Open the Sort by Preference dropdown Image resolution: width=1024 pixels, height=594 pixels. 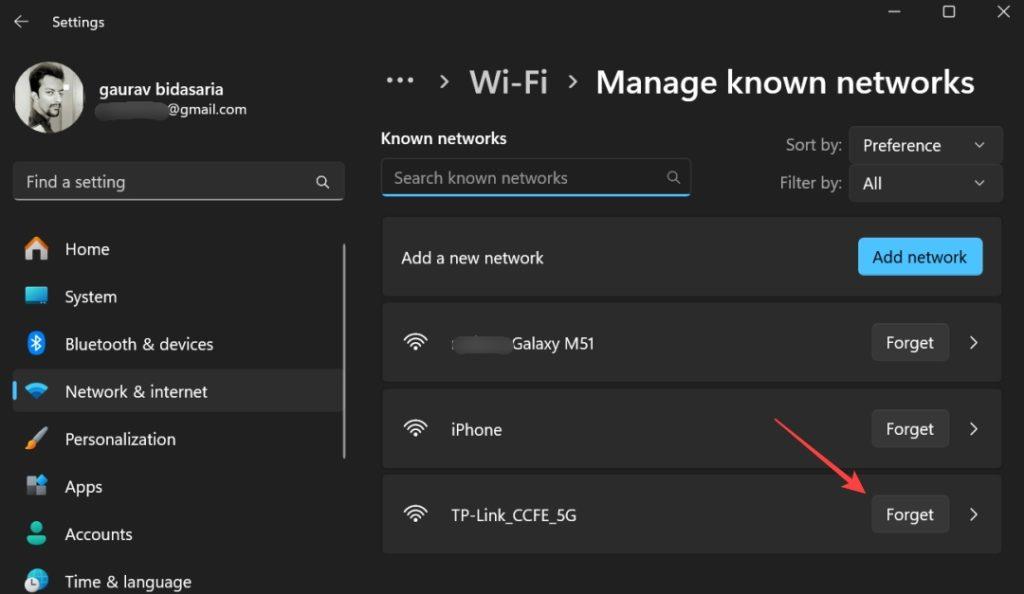coord(925,145)
